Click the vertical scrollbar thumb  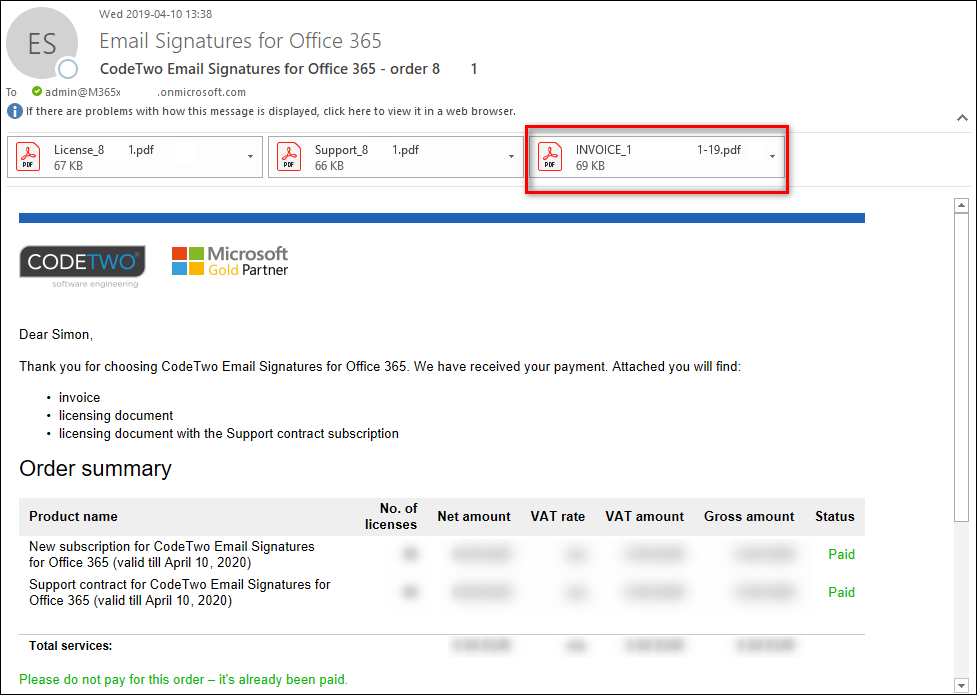[x=961, y=367]
